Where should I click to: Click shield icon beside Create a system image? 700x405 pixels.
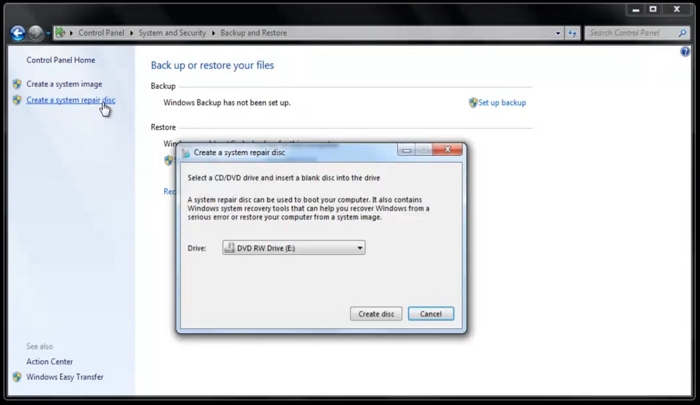[x=17, y=84]
